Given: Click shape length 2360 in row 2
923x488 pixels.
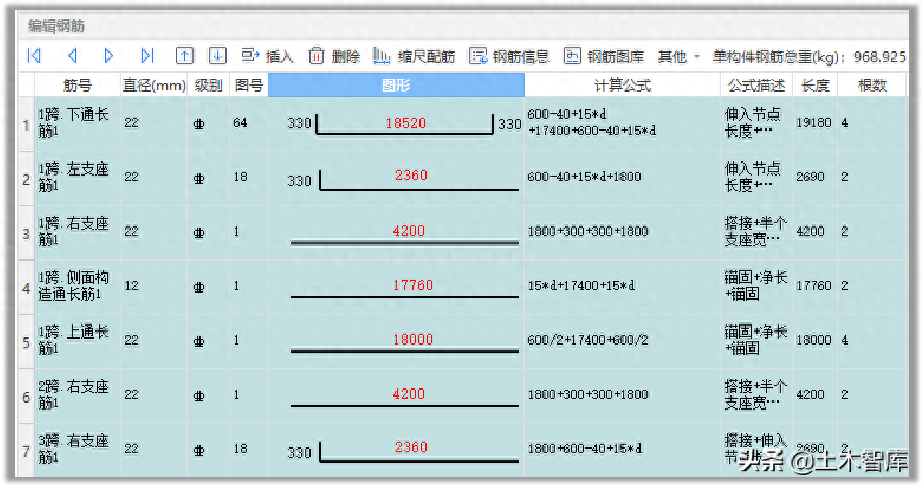Looking at the screenshot, I should coord(411,175).
